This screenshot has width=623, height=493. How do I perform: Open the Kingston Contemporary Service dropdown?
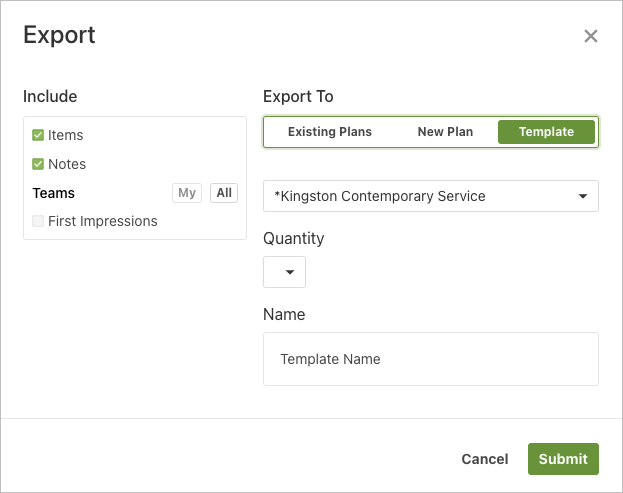[x=431, y=196]
